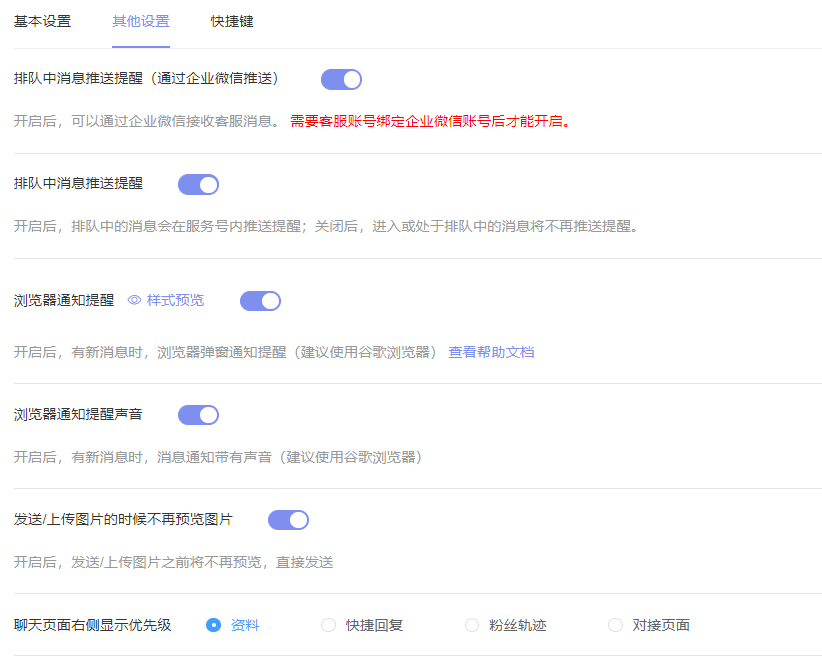This screenshot has width=822, height=662.
Task: Click the eye icon beside 样式预览
Action: (x=134, y=300)
